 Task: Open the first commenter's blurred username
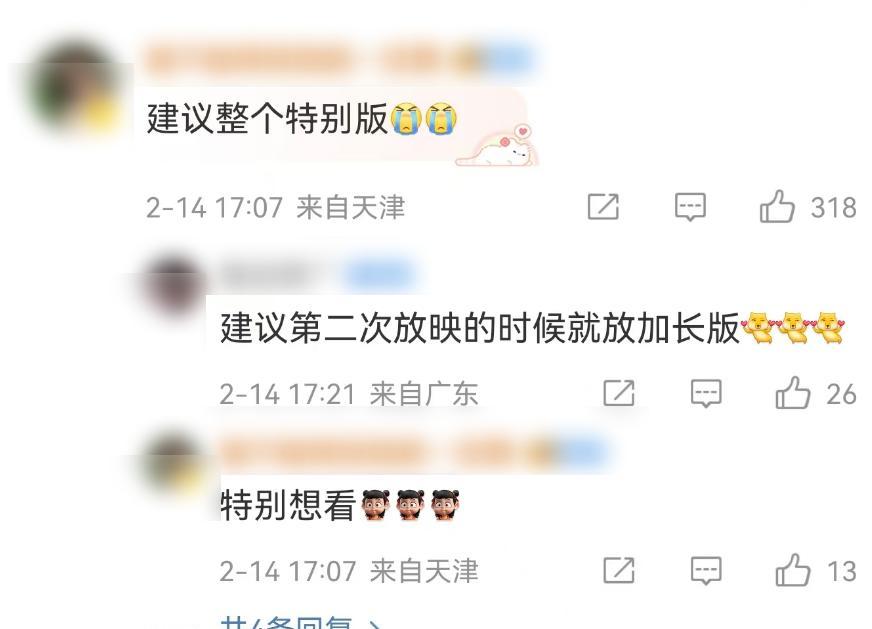pyautogui.click(x=339, y=60)
